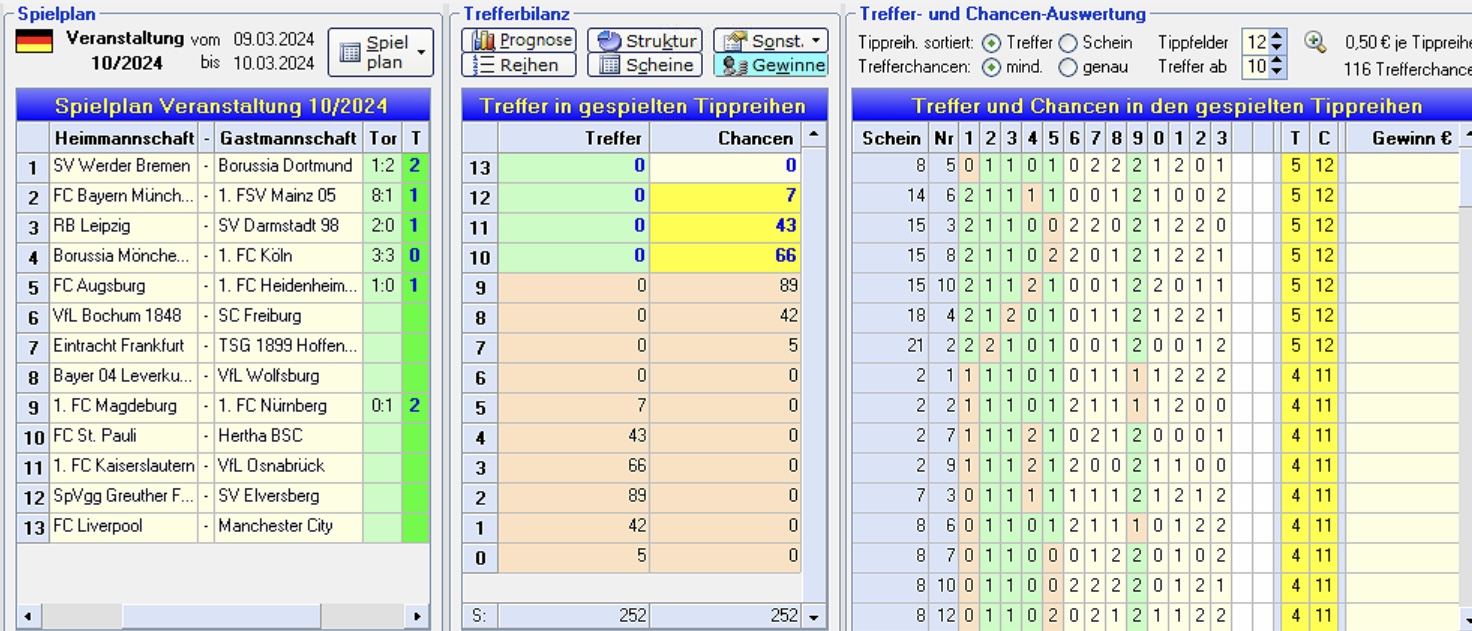Show the Scheine list
This screenshot has width=1472, height=631.
pyautogui.click(x=645, y=65)
